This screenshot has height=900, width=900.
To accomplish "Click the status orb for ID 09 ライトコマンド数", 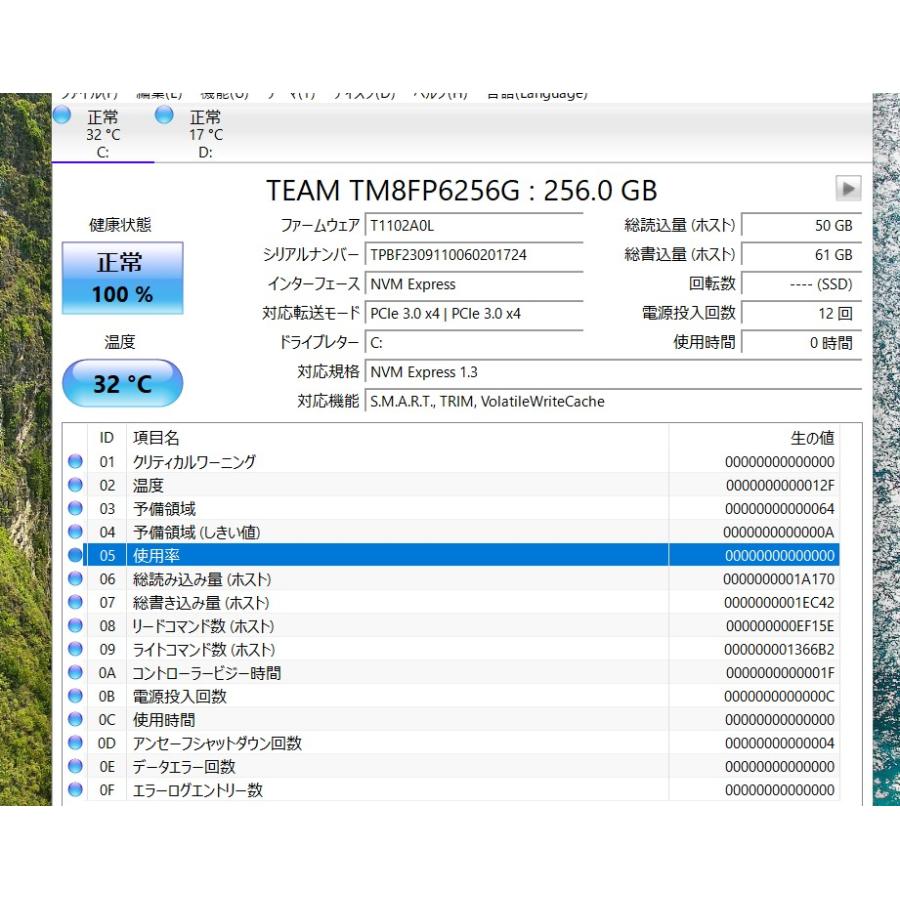I will tap(75, 649).
